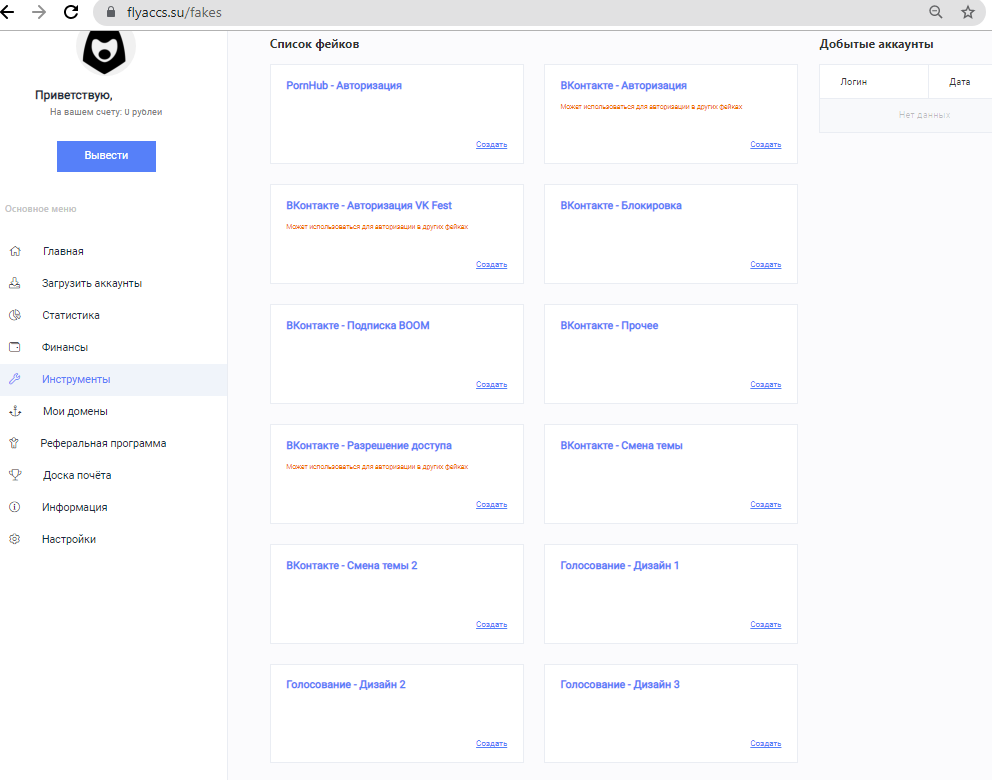This screenshot has width=992, height=780.
Task: Click the ВКонтакте - Смена темы title
Action: pos(621,445)
